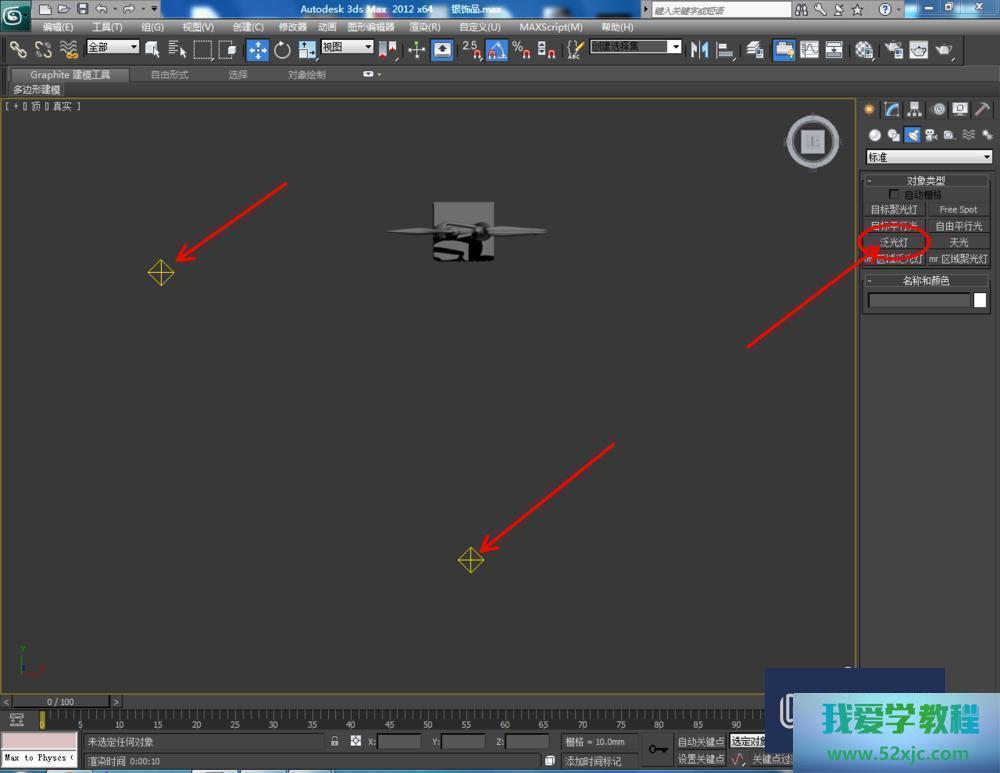
Task: Toggle 自动关键点 auto key mode
Action: 700,742
